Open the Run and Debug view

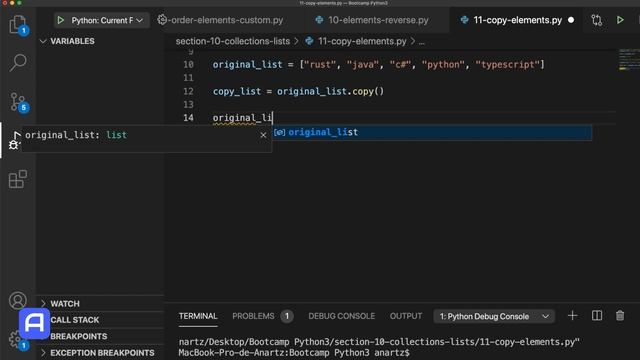[x=15, y=140]
